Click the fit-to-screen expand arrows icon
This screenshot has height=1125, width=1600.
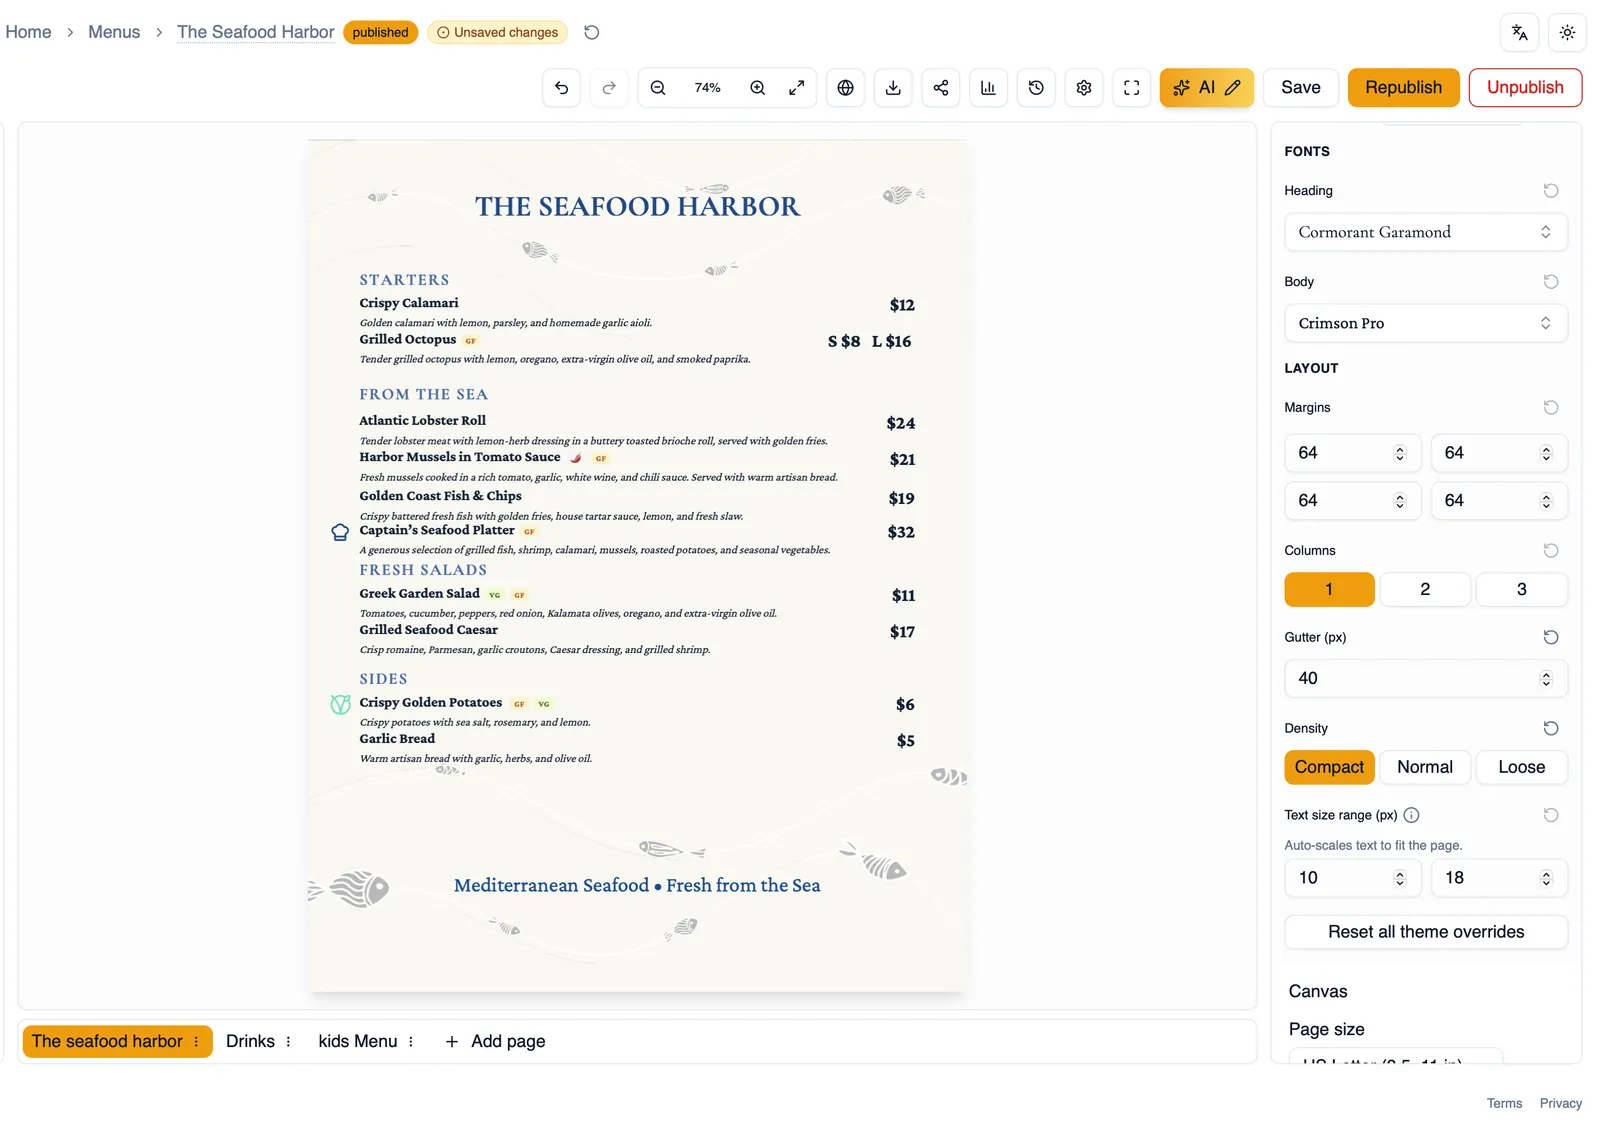[x=797, y=88]
